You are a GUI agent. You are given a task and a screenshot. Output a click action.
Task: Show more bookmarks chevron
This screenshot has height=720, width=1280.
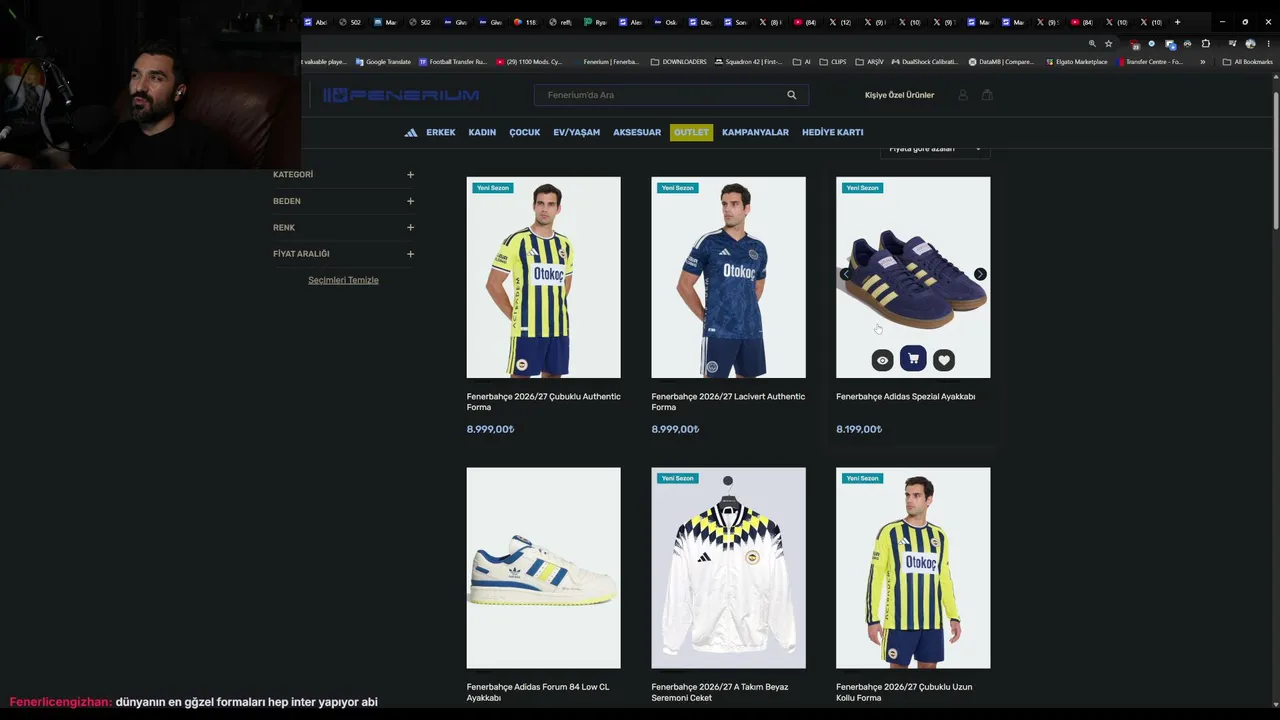tap(1202, 62)
